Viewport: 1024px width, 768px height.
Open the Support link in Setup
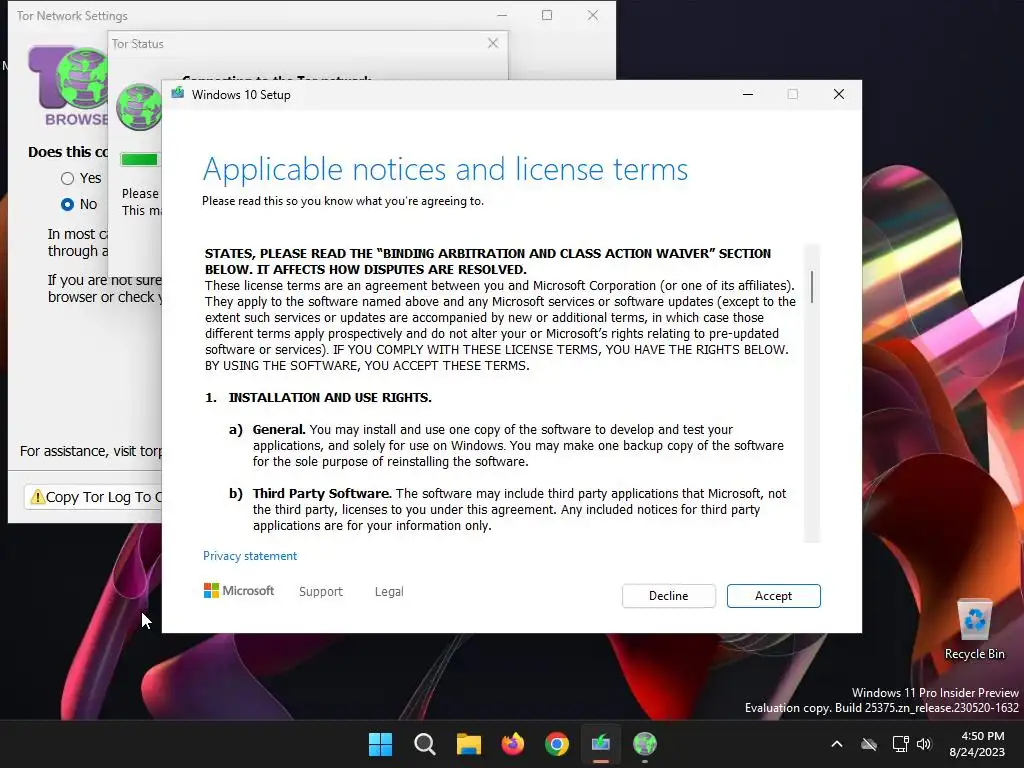pos(321,591)
